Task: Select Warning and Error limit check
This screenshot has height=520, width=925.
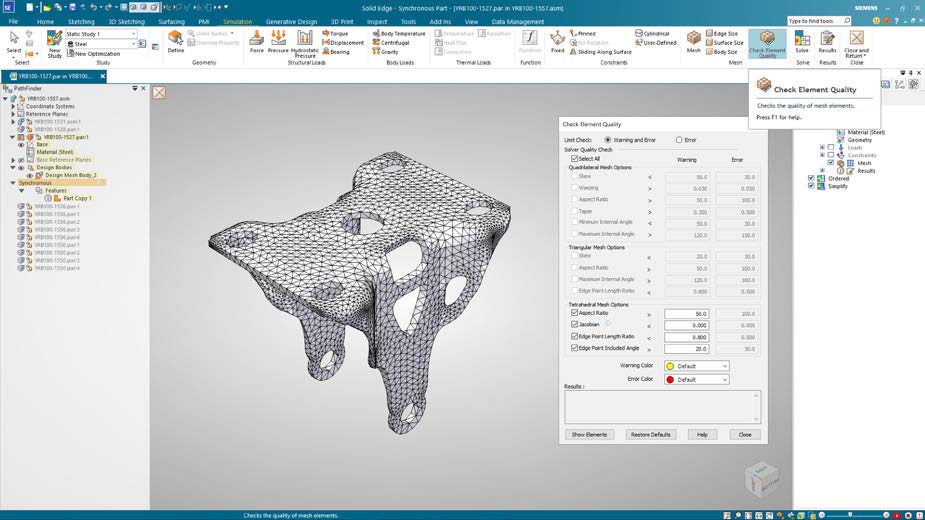Action: [x=608, y=140]
